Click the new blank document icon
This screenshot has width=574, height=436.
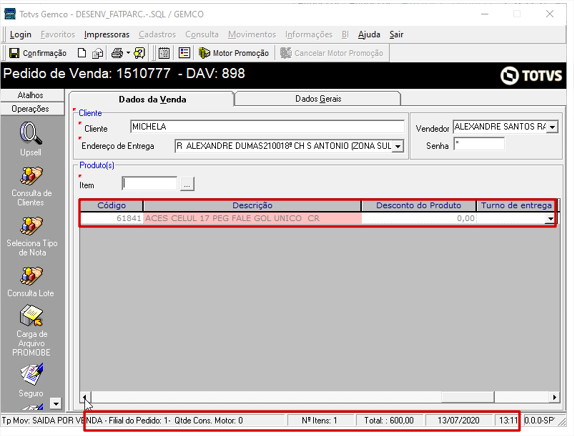[x=82, y=53]
